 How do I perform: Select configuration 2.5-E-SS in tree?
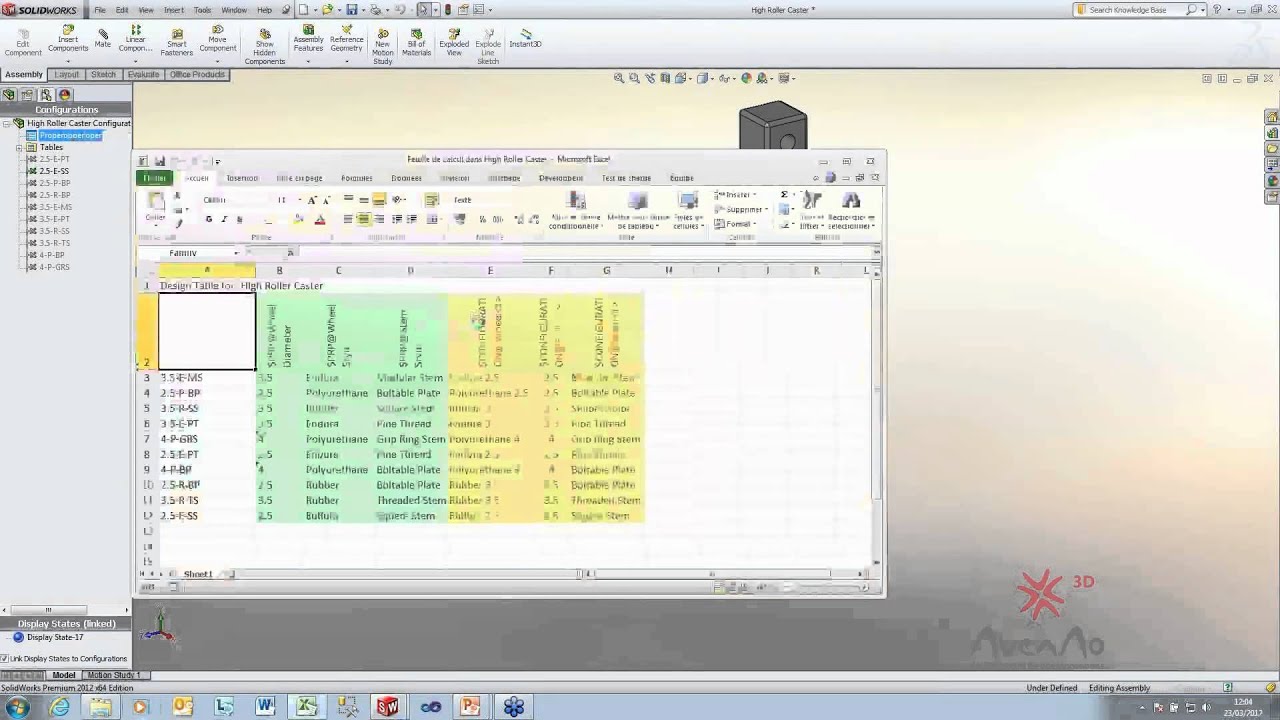point(54,171)
